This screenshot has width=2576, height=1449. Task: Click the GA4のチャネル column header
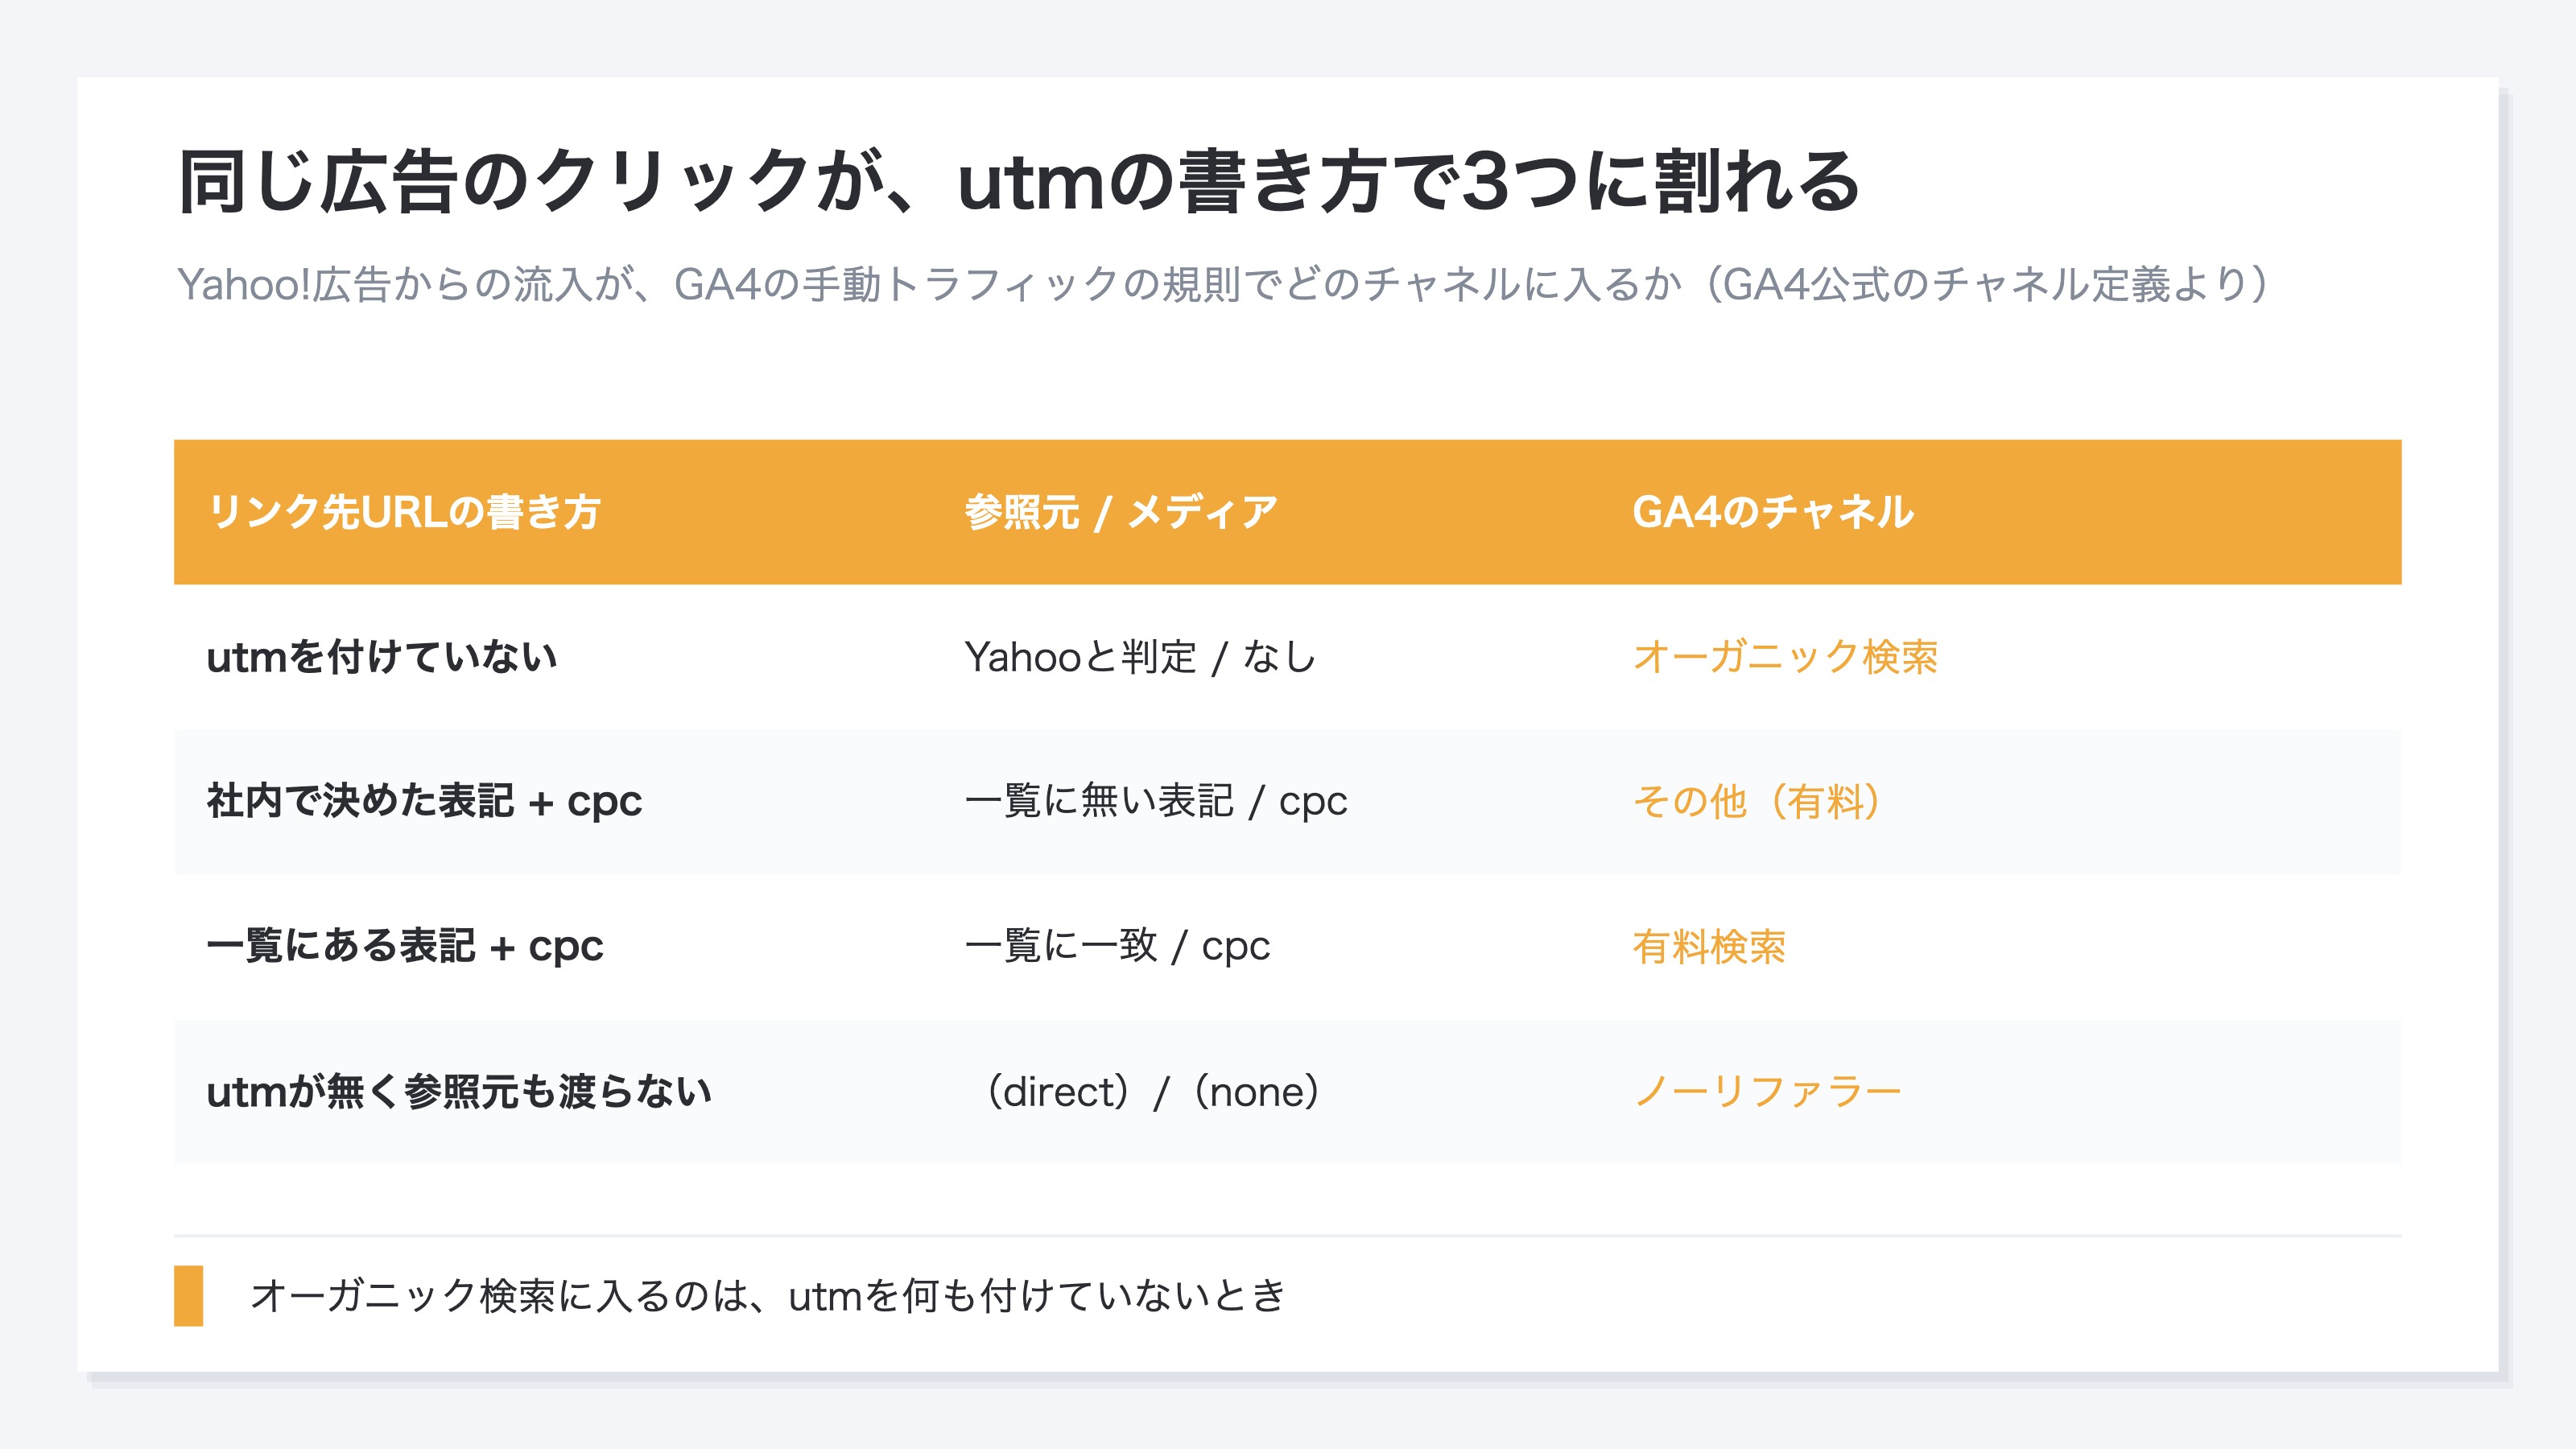coord(1773,512)
